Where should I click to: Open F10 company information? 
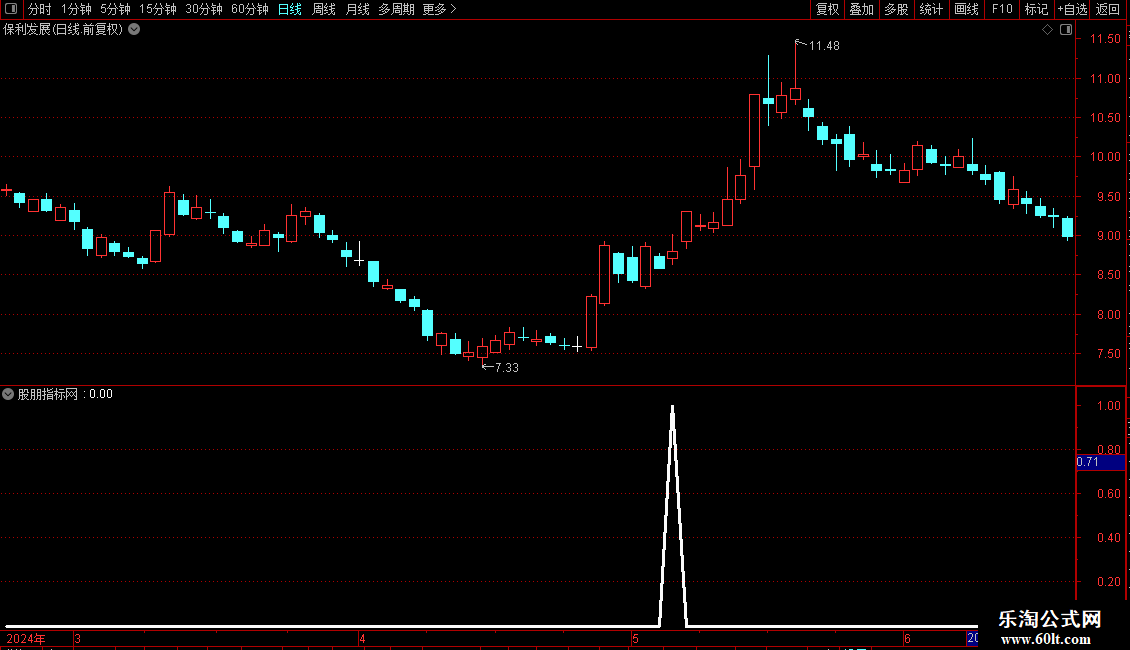click(1002, 9)
